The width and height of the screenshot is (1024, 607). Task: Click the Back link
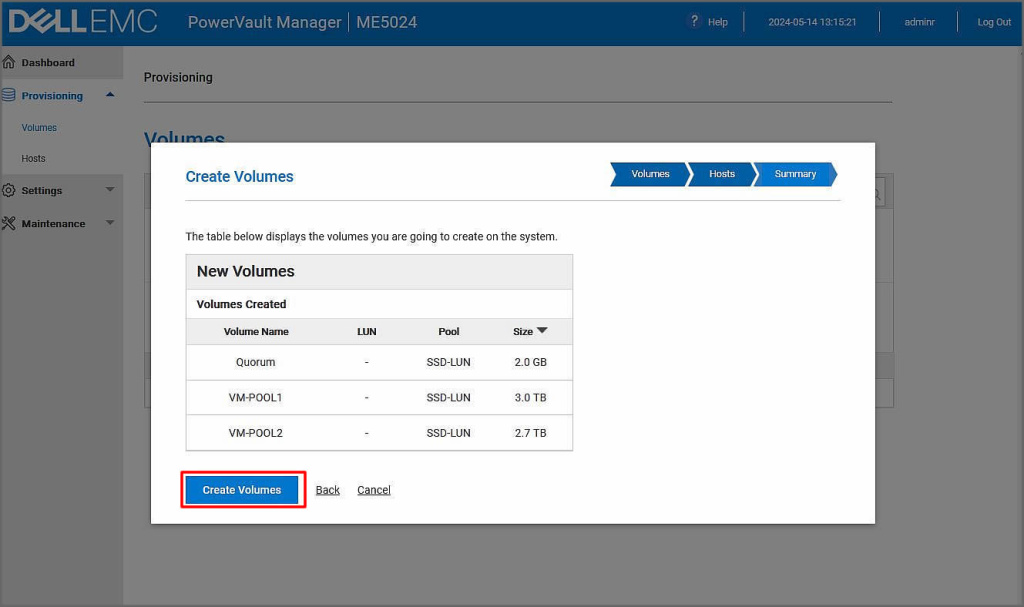327,490
